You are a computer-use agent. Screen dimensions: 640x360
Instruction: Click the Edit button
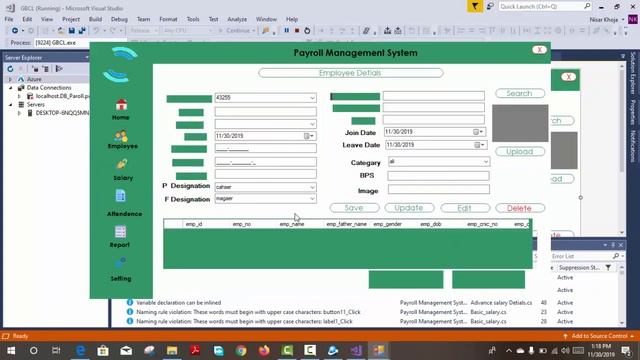coord(465,208)
